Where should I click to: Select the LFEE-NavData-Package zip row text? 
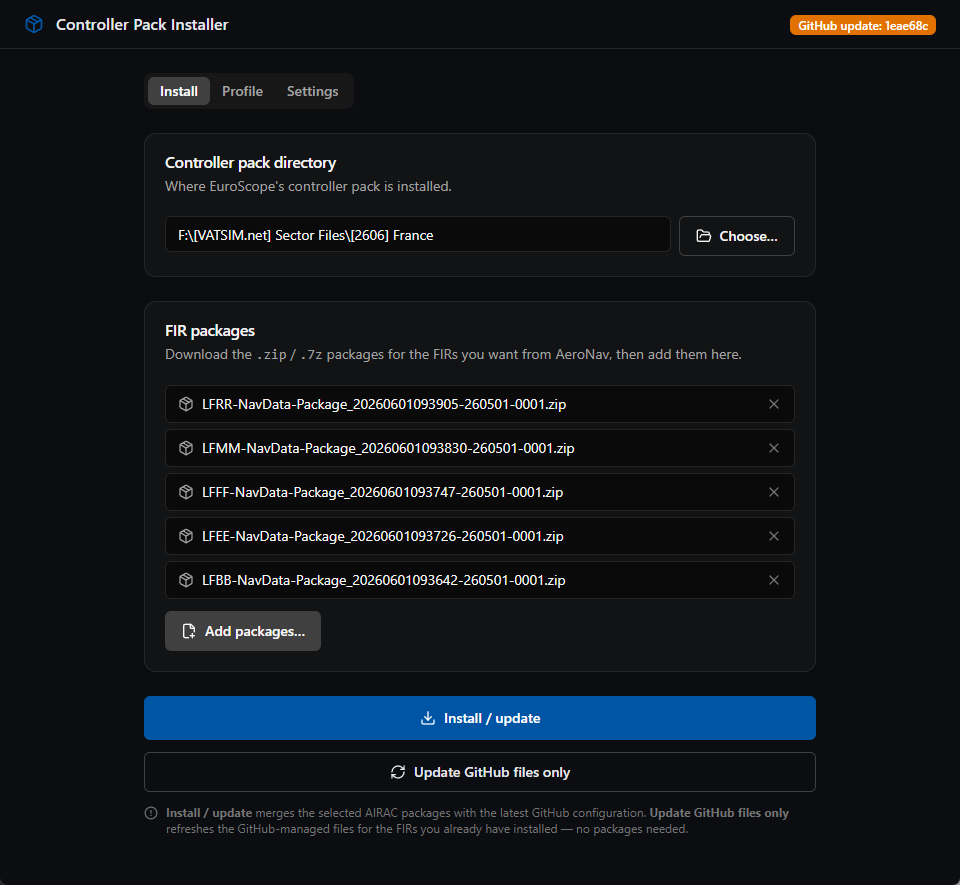(383, 537)
